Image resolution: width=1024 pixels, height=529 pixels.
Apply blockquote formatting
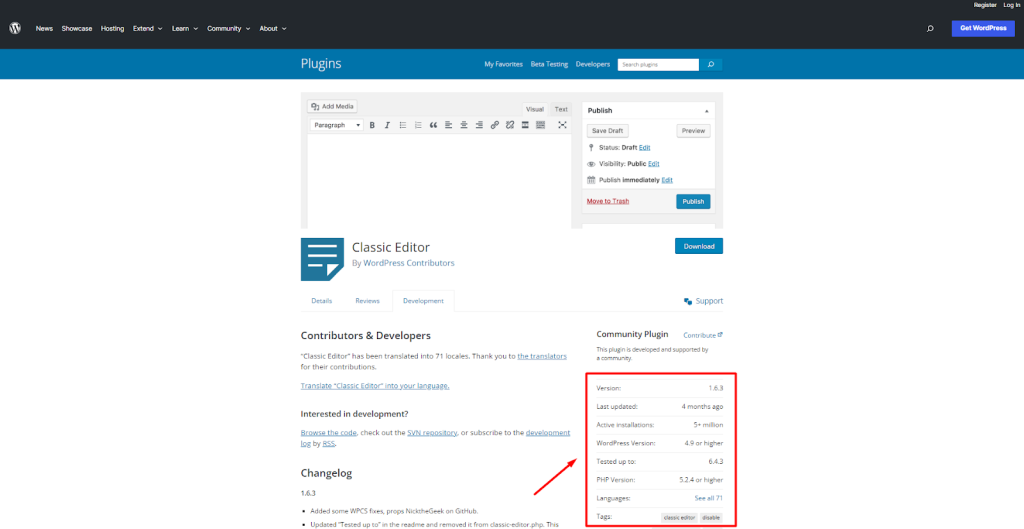point(433,125)
